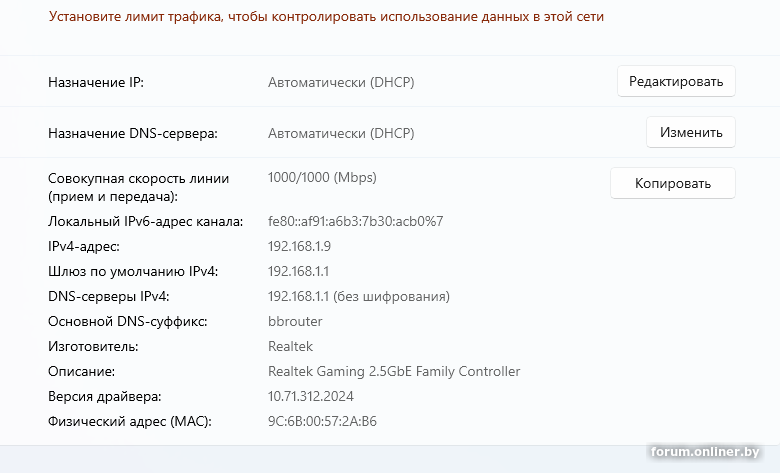The width and height of the screenshot is (780, 473).
Task: Click the IPv4 address value 192.168.1.9
Action: 299,246
